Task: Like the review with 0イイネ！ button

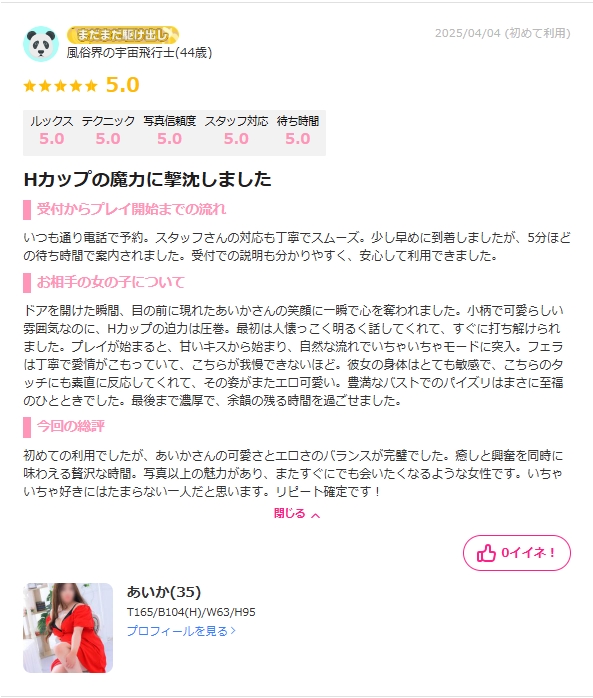Action: (x=517, y=553)
